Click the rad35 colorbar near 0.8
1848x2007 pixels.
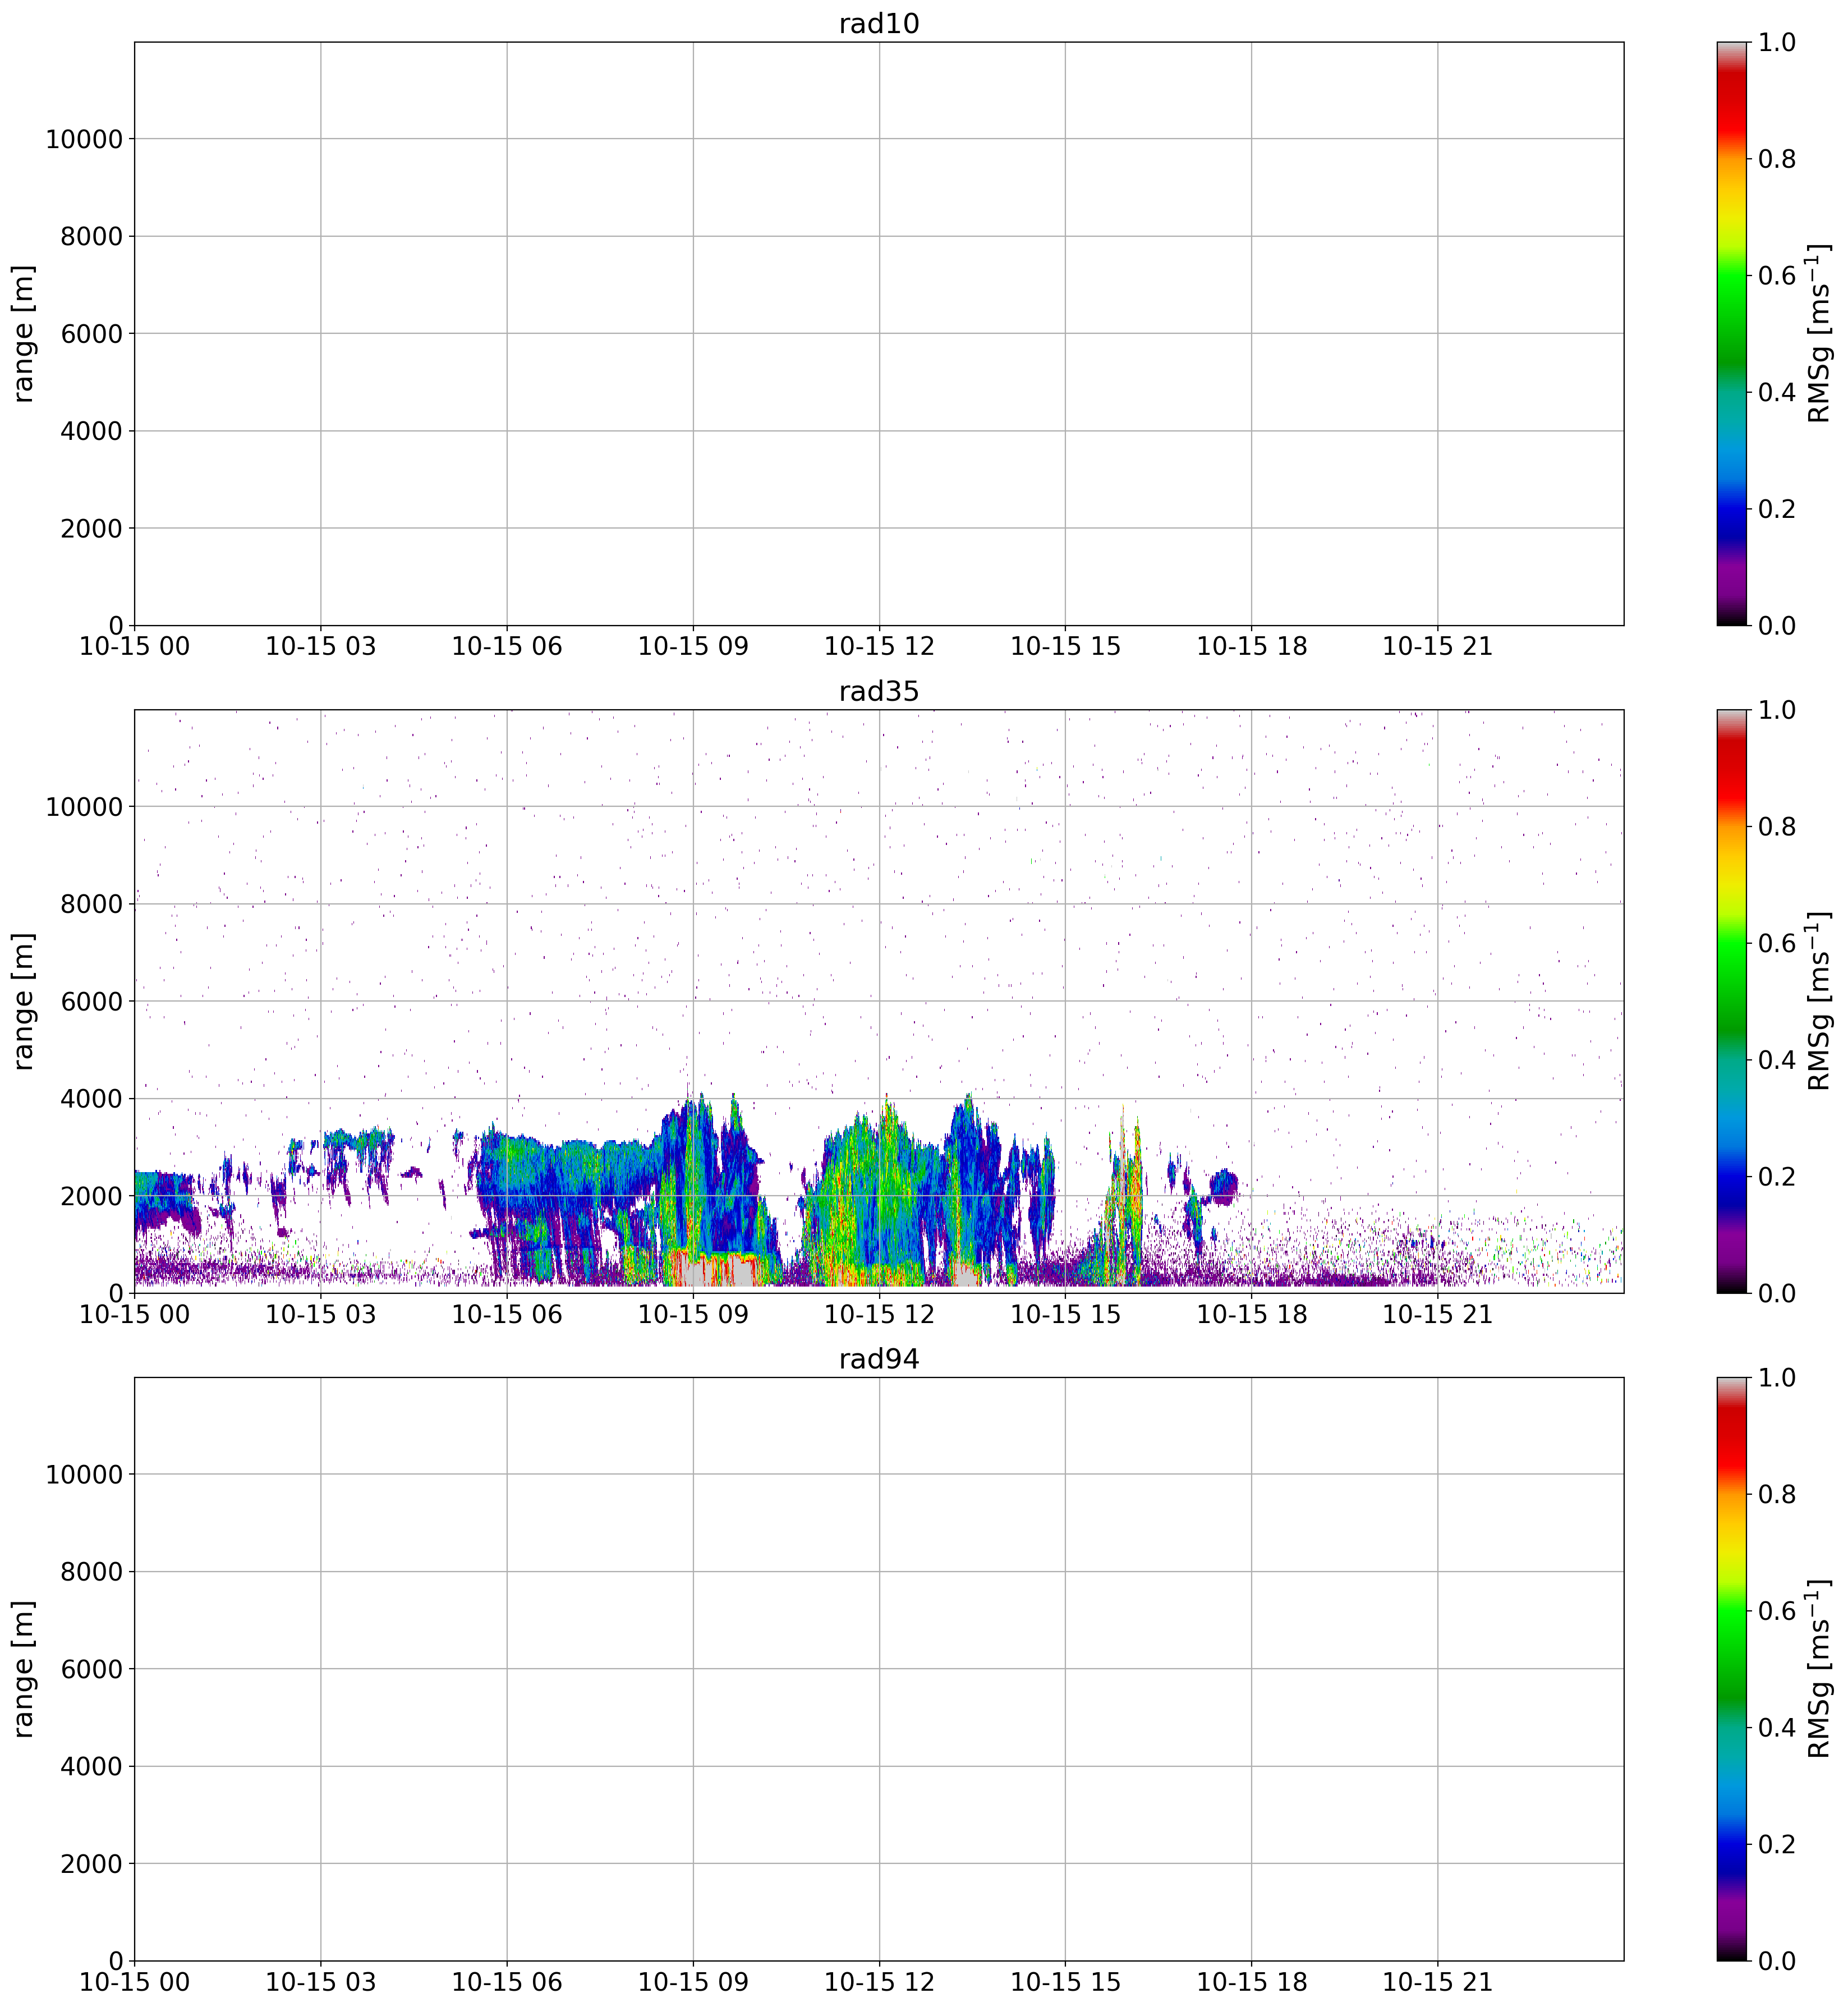pyautogui.click(x=1732, y=827)
